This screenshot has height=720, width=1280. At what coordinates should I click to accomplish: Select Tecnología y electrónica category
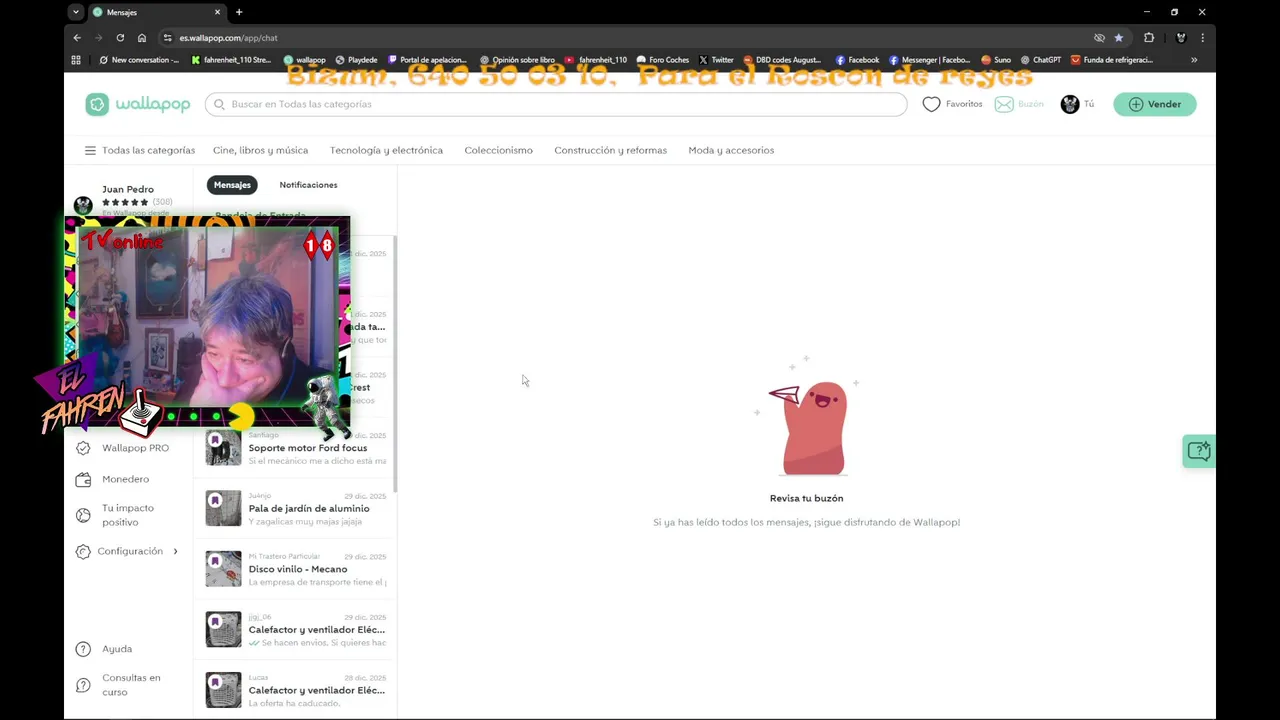coord(386,150)
